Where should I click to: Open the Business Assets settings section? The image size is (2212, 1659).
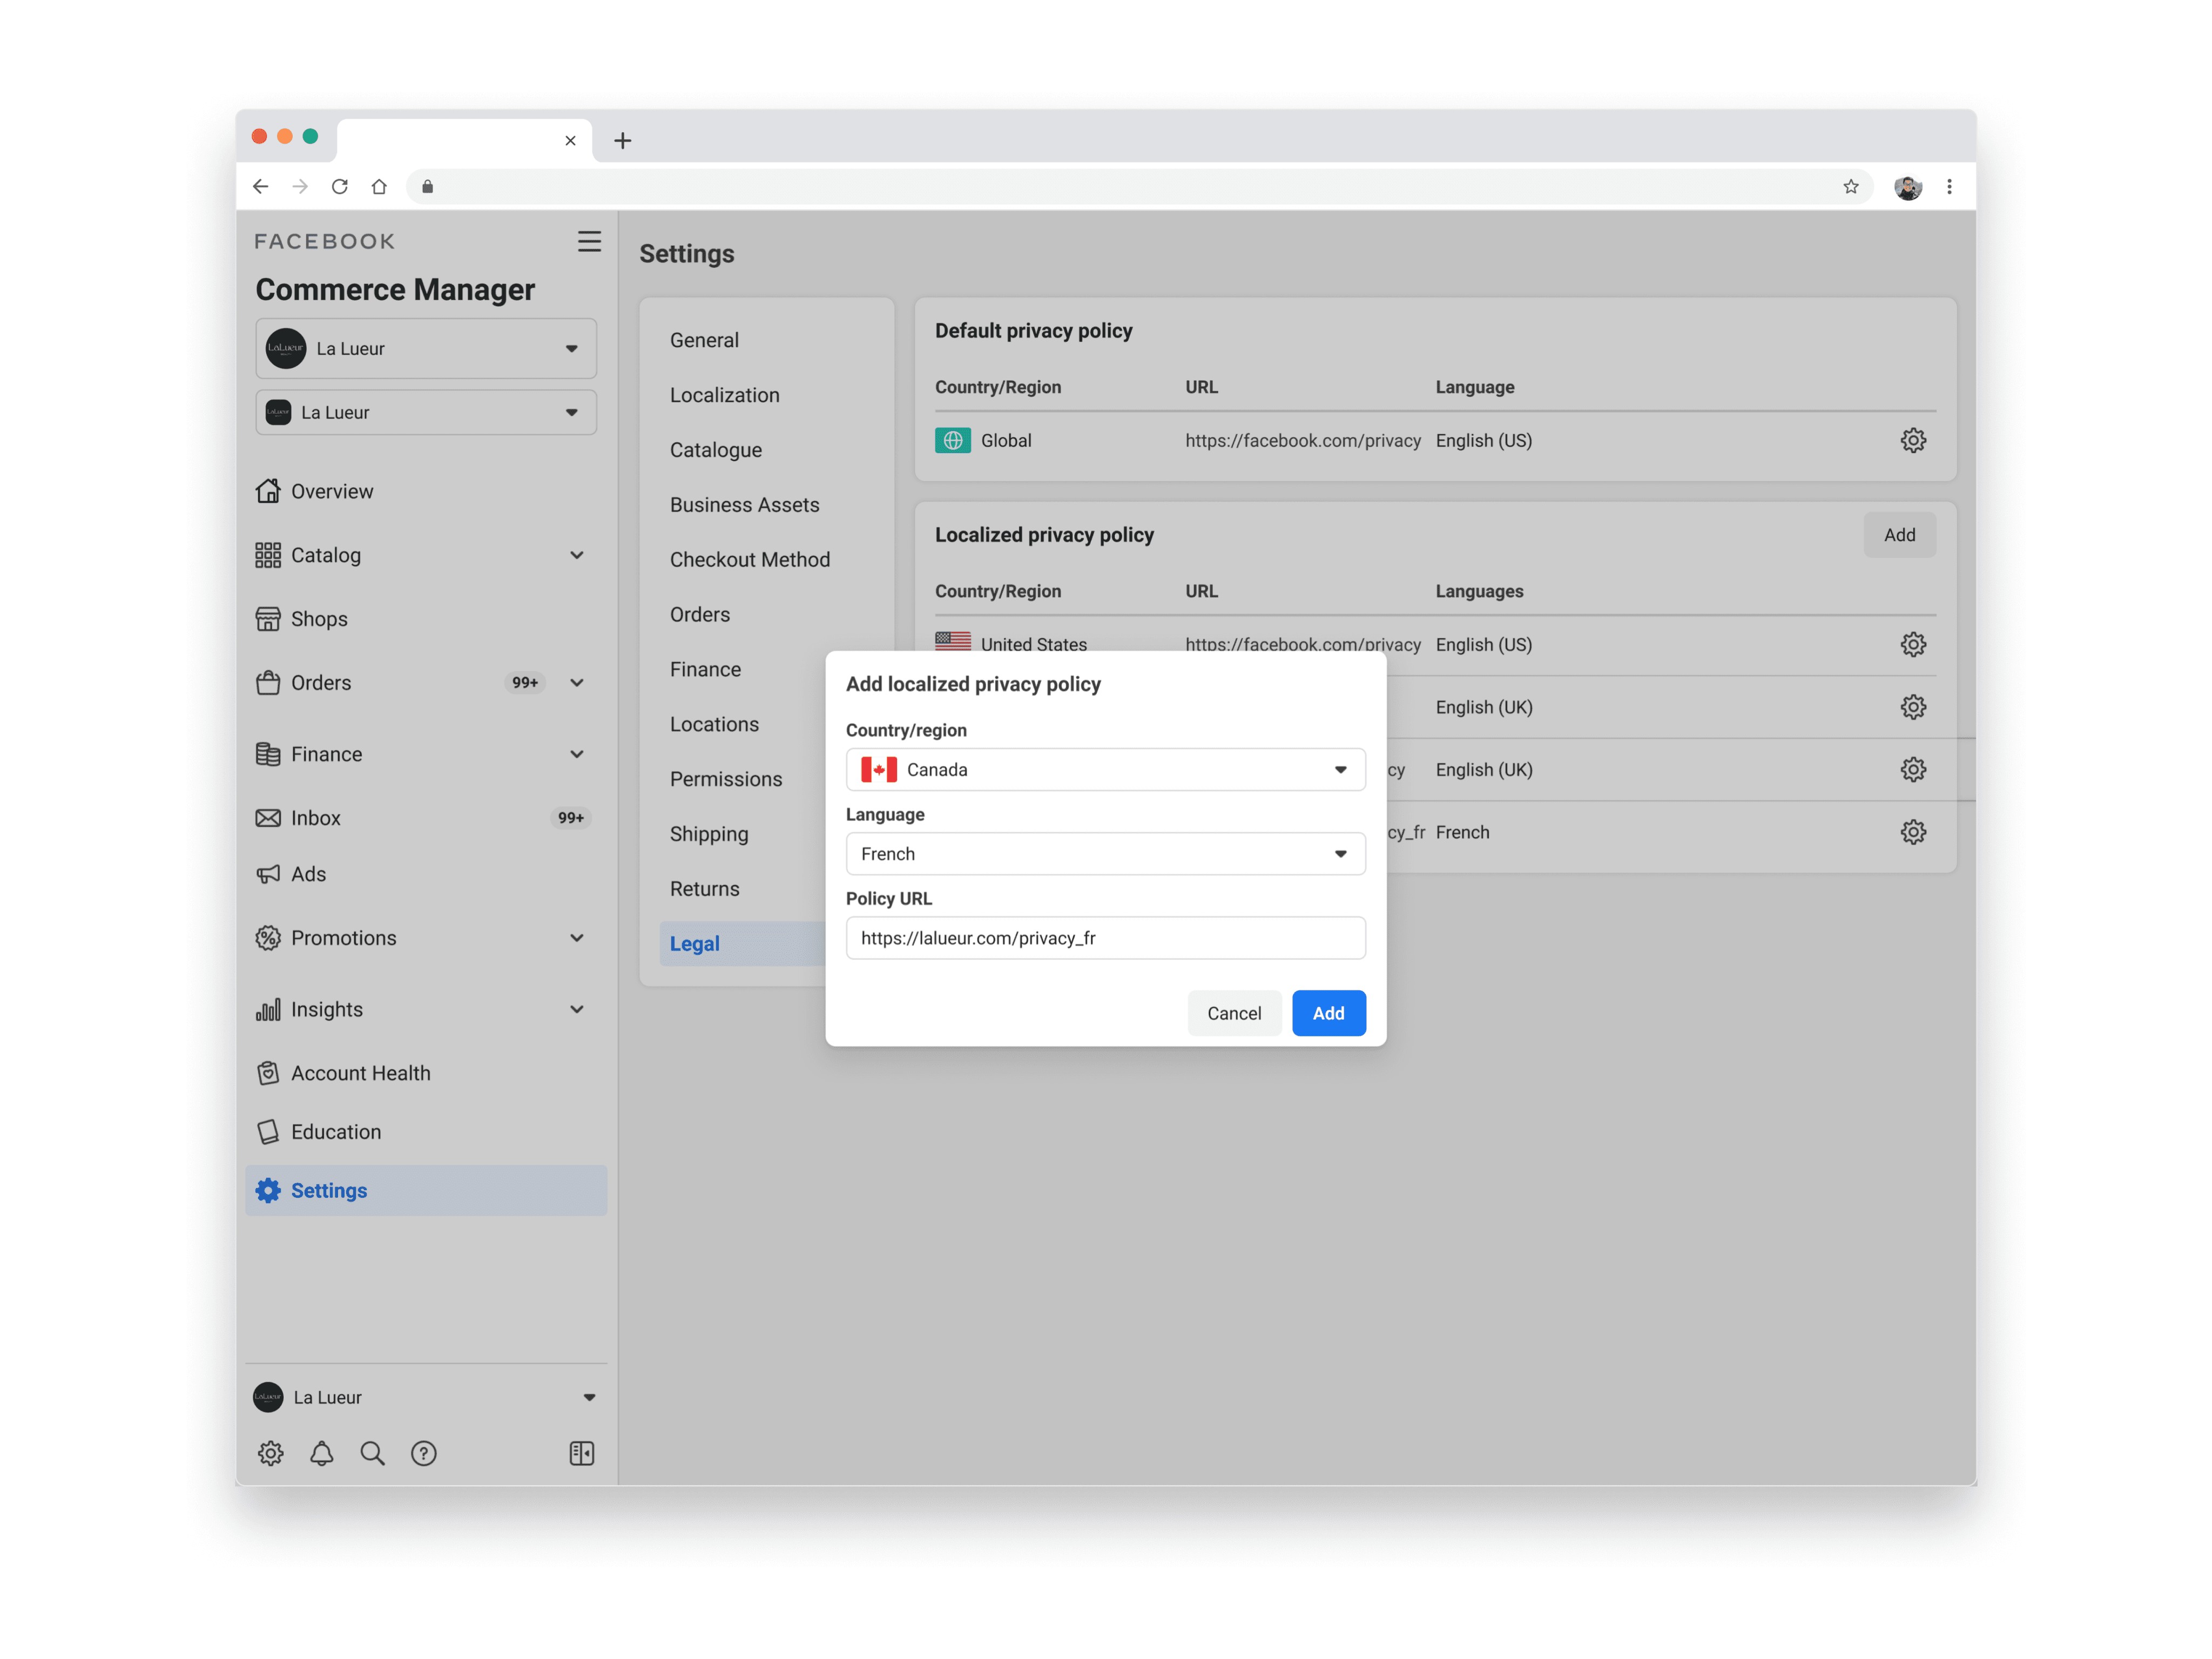pos(744,505)
